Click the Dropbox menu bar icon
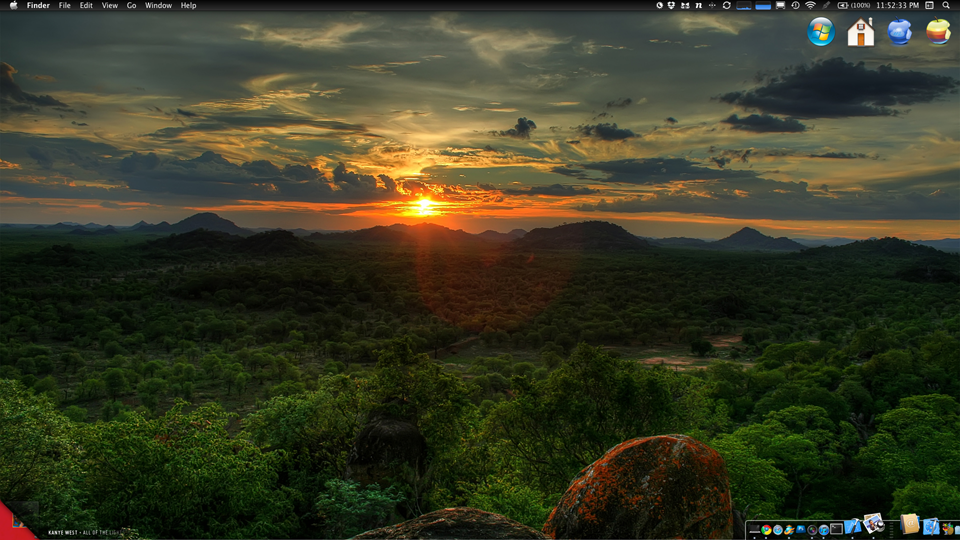Viewport: 960px width, 540px height. pos(671,5)
